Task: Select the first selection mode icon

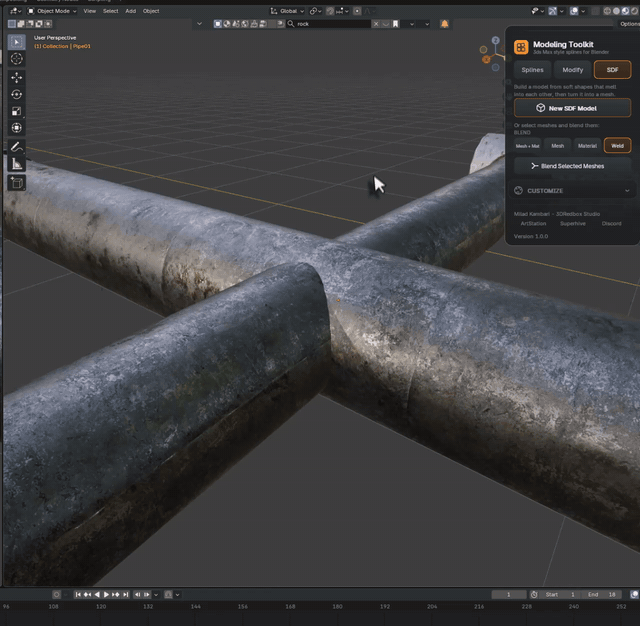Action: [x=12, y=24]
